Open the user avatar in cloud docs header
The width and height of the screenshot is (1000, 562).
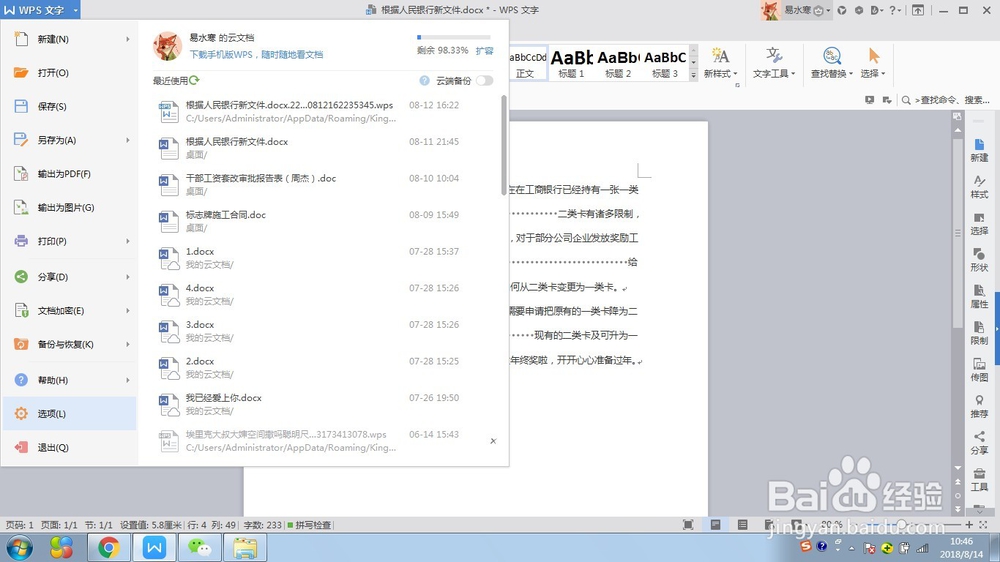(168, 46)
